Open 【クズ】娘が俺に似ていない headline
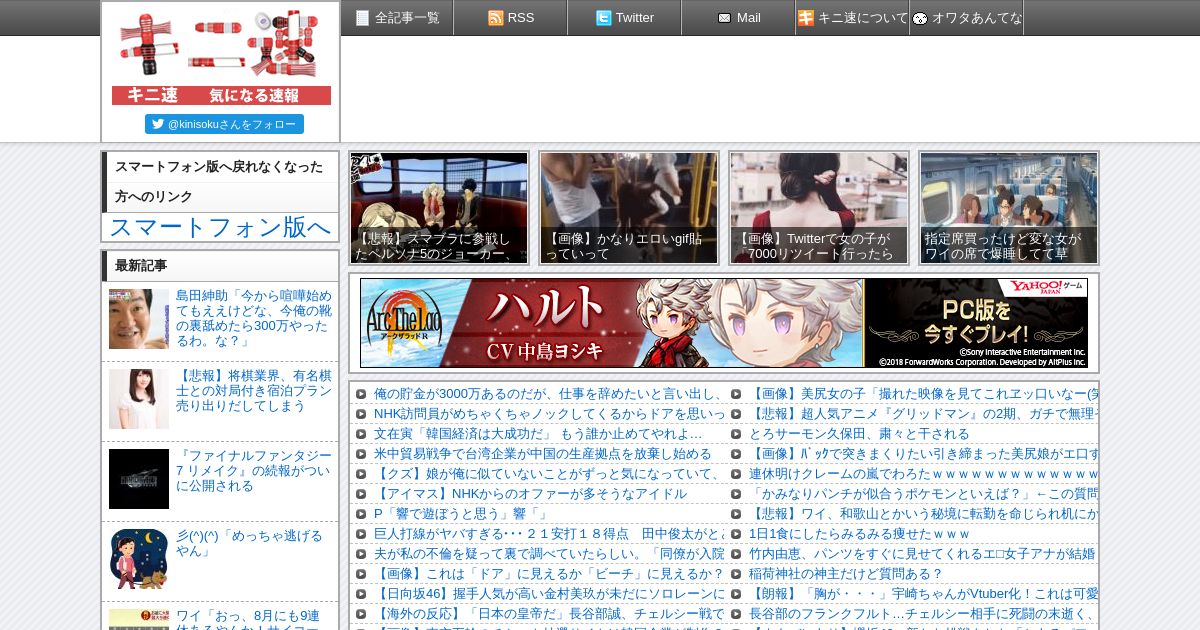 [x=549, y=474]
